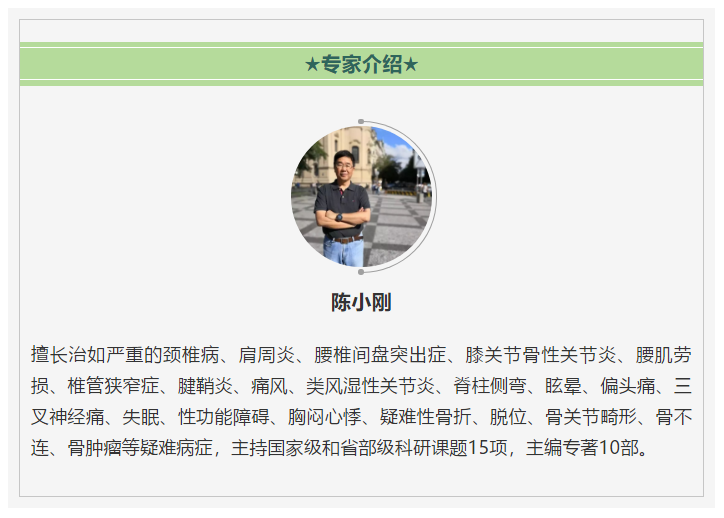
Task: Click the term 脊柱侧弯
Action: (490, 386)
